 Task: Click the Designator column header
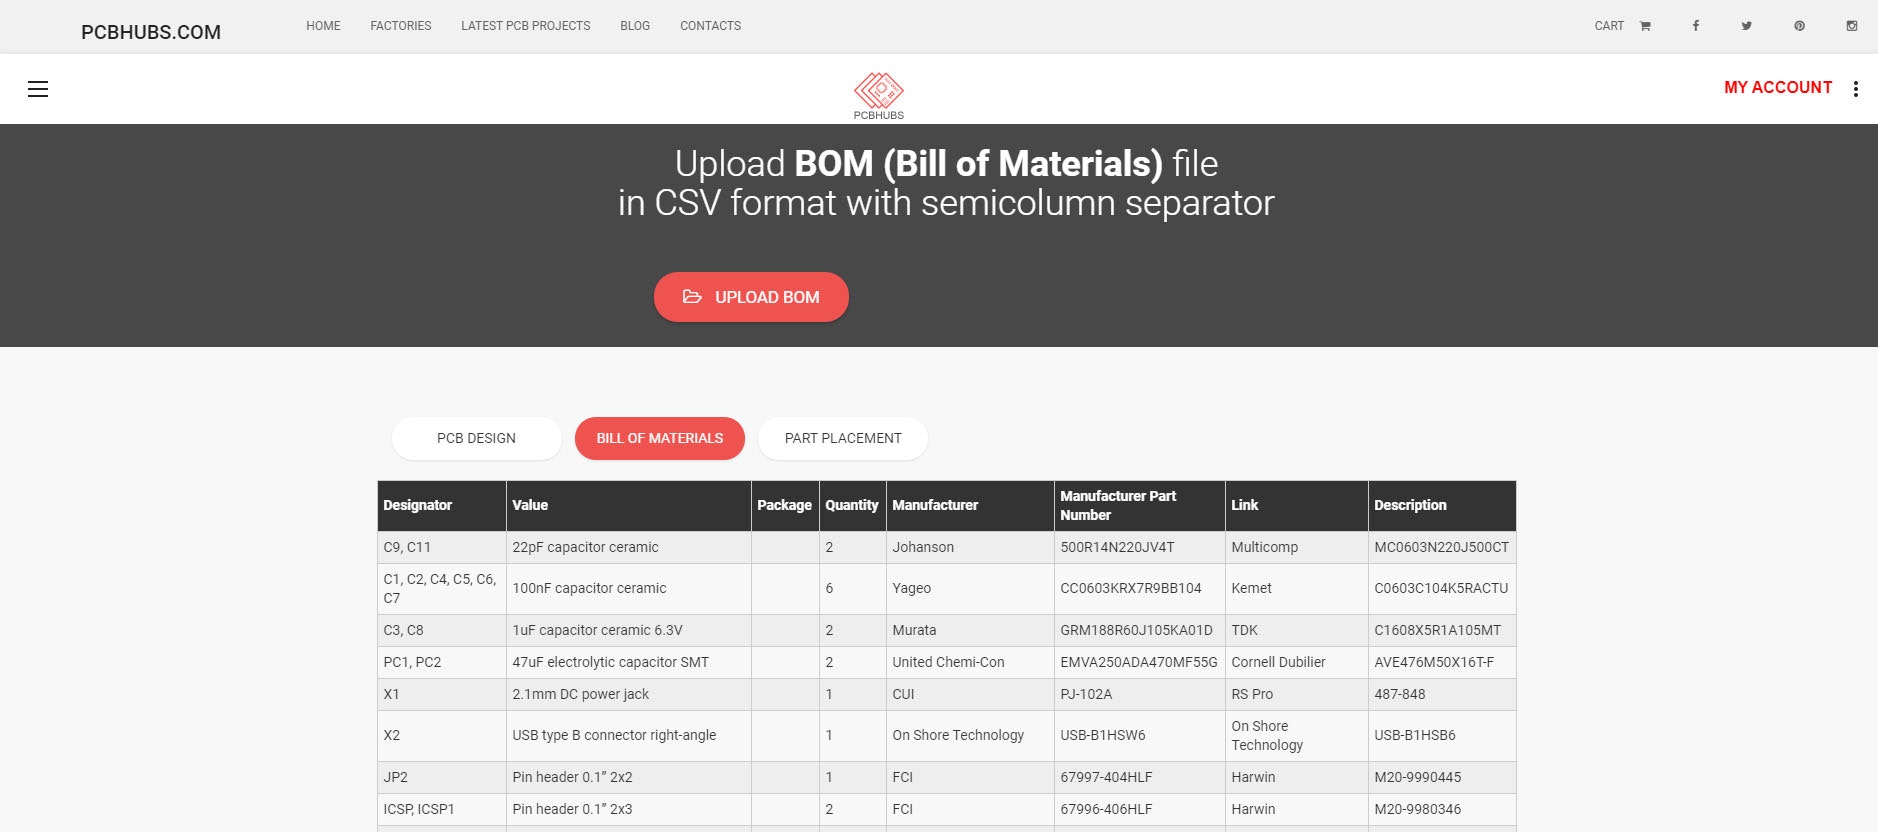(442, 505)
